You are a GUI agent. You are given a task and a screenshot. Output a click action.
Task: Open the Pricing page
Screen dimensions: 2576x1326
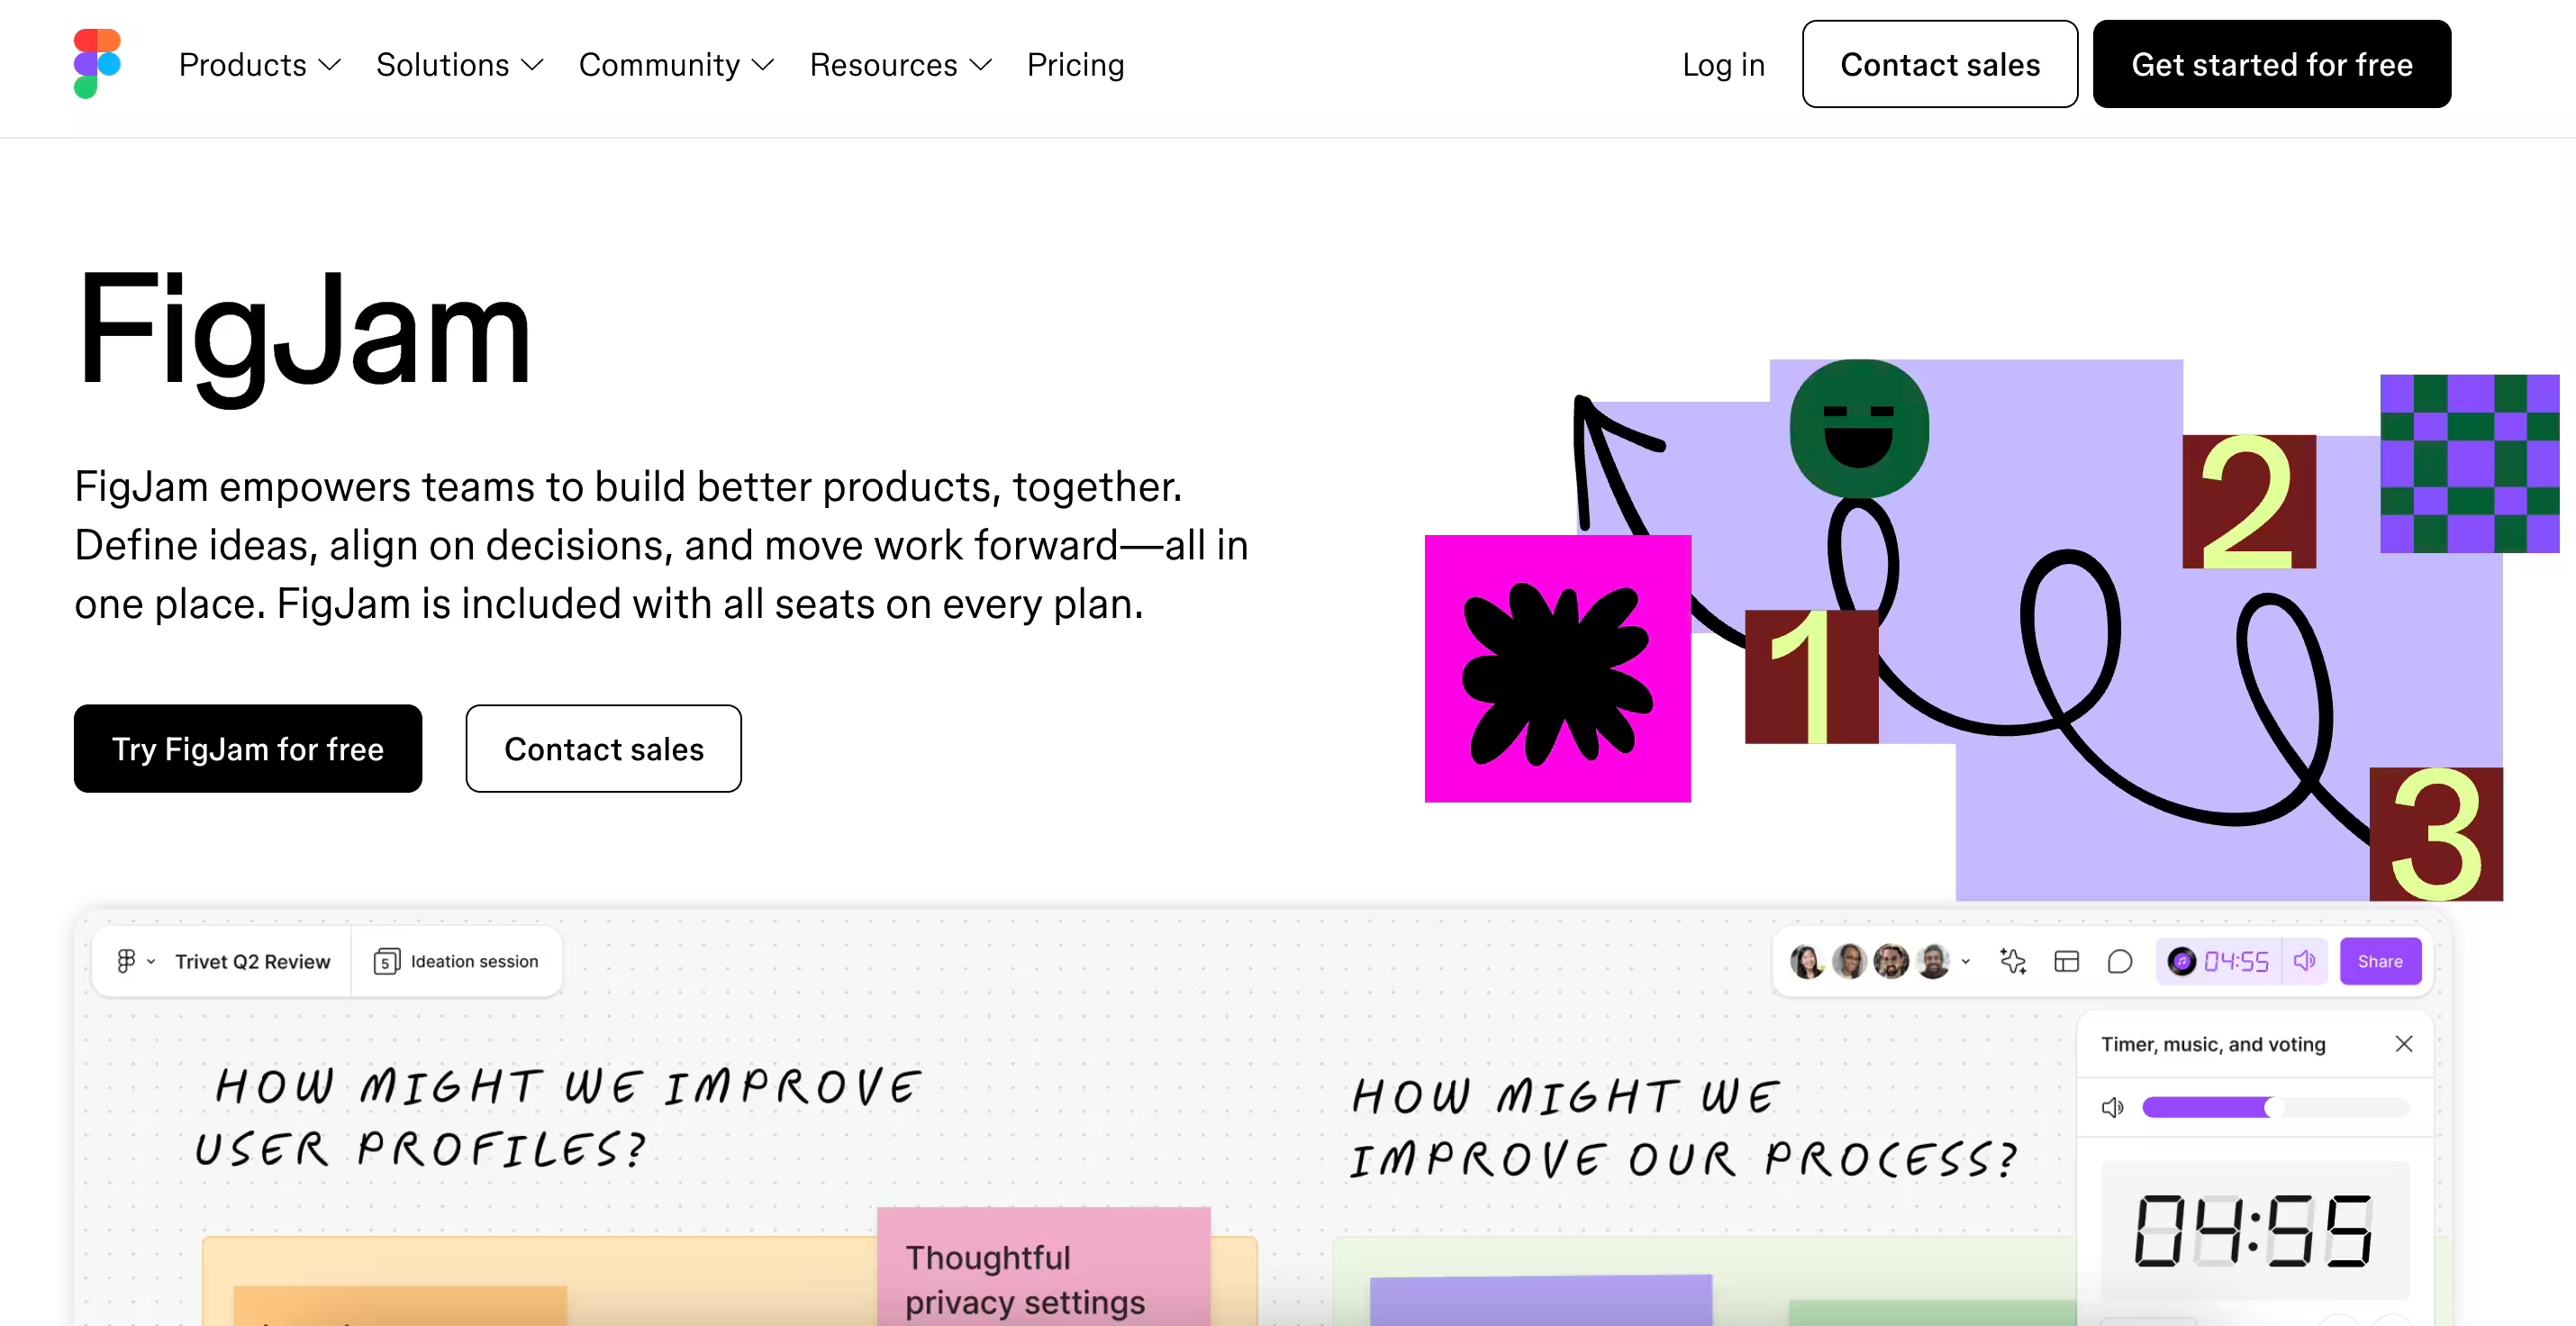tap(1076, 65)
